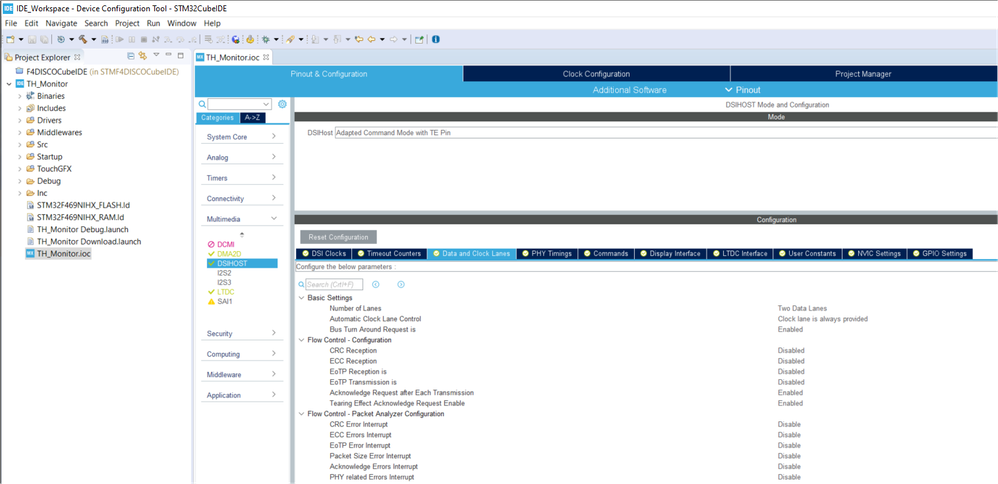The height and width of the screenshot is (484, 998).
Task: Open the GPIO Settings tab
Action: 939,253
